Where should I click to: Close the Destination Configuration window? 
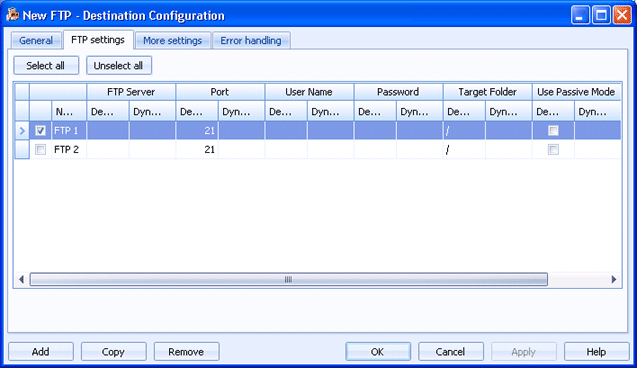[x=622, y=15]
